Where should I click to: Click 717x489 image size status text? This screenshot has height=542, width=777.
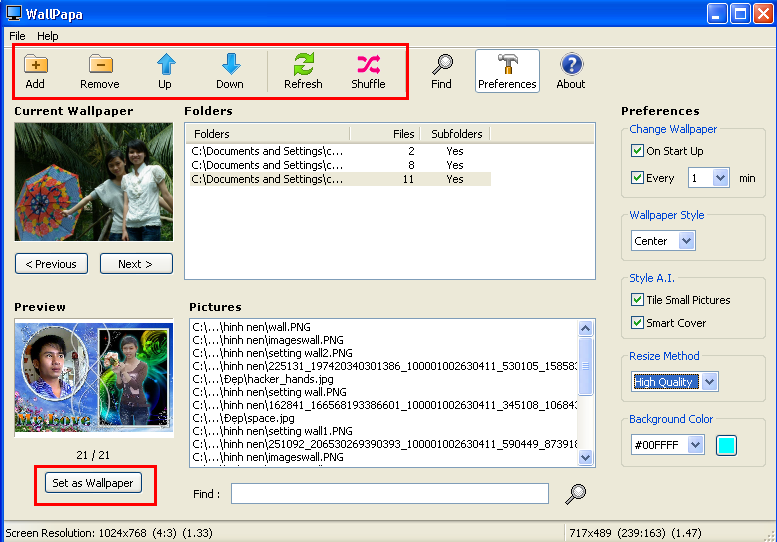click(x=635, y=533)
